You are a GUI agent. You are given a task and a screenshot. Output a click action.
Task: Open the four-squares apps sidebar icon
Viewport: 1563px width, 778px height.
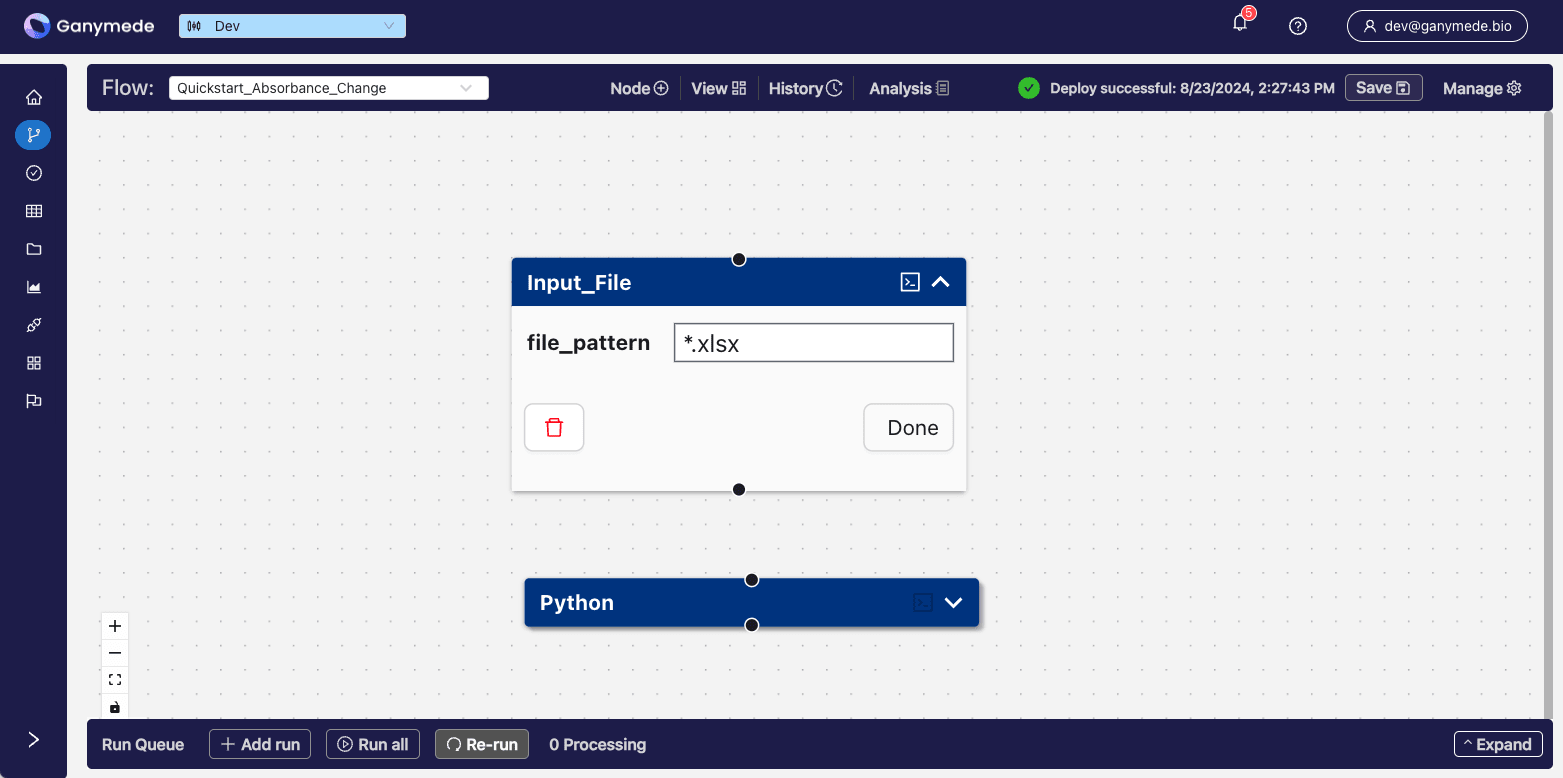click(x=34, y=363)
